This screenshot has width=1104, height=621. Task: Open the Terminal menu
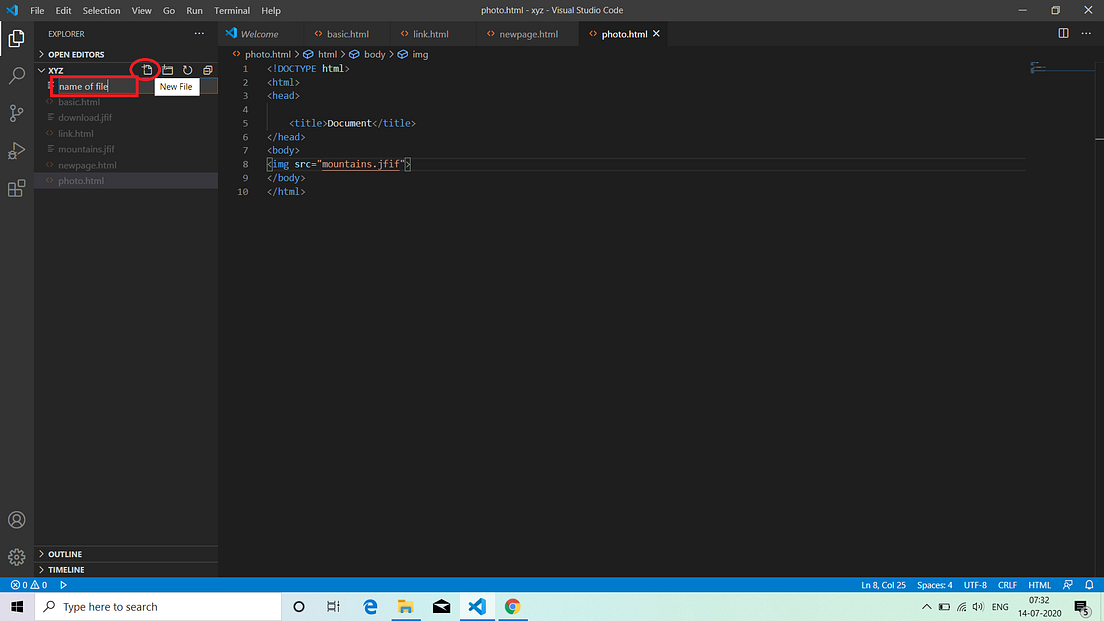pos(232,11)
